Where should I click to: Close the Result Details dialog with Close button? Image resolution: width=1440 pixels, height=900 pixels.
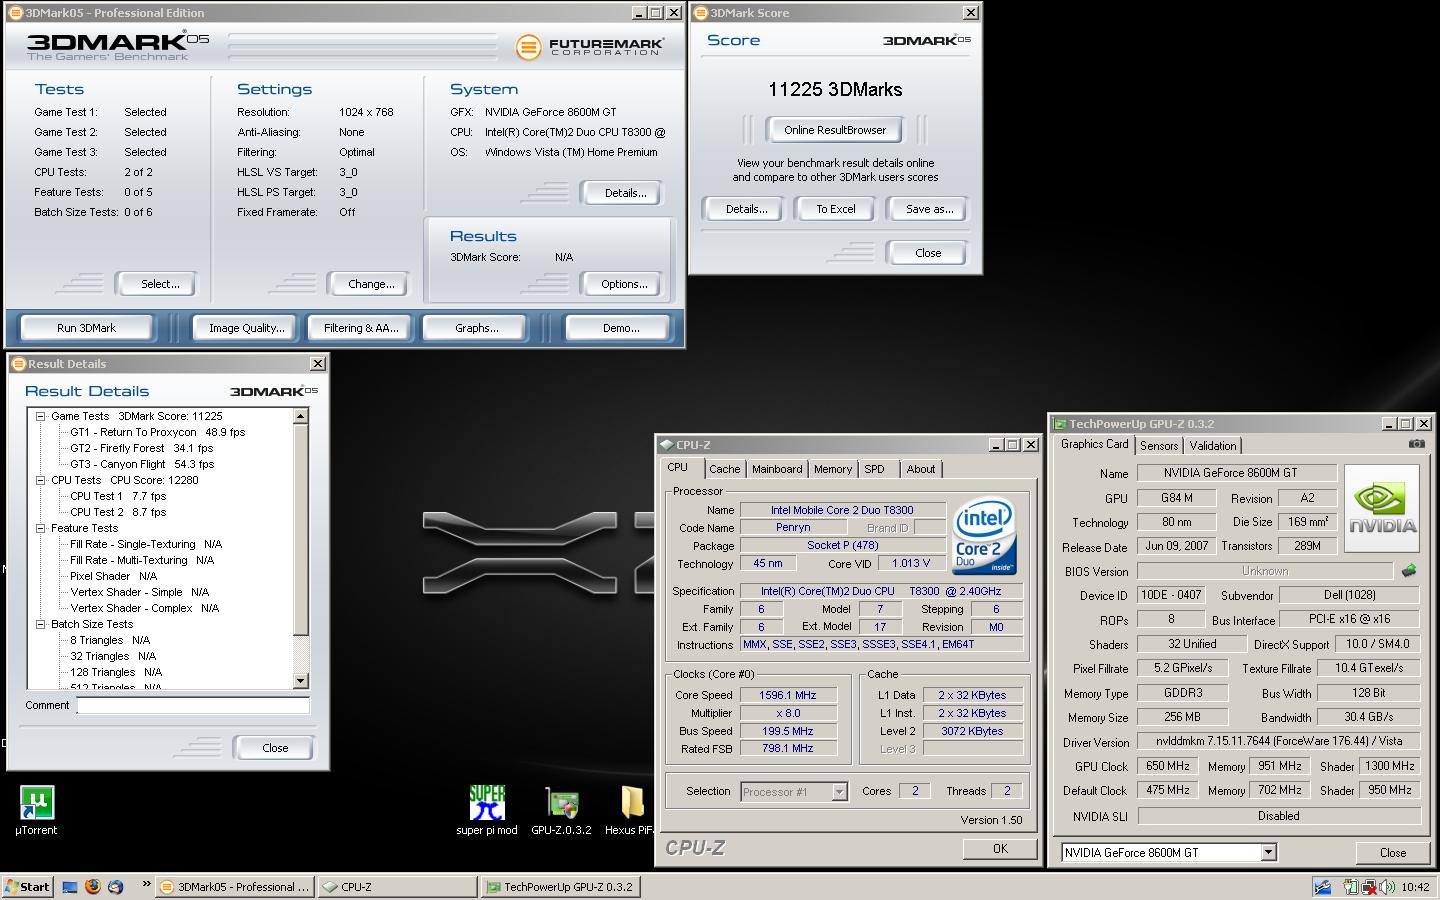275,748
